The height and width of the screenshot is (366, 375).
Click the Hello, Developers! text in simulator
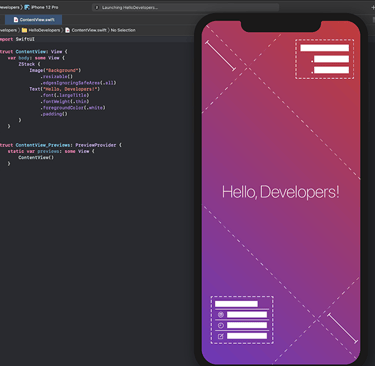point(281,192)
